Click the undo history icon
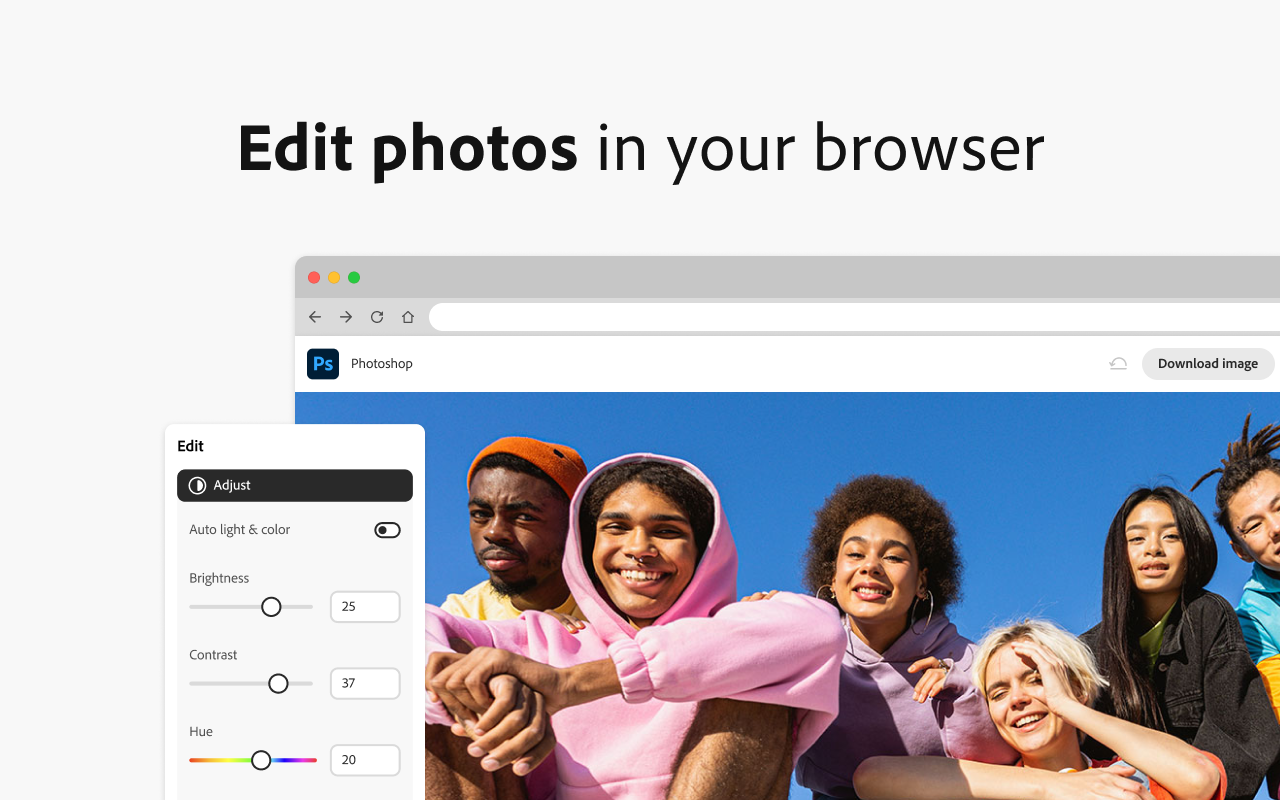1280x800 pixels. pos(1118,363)
